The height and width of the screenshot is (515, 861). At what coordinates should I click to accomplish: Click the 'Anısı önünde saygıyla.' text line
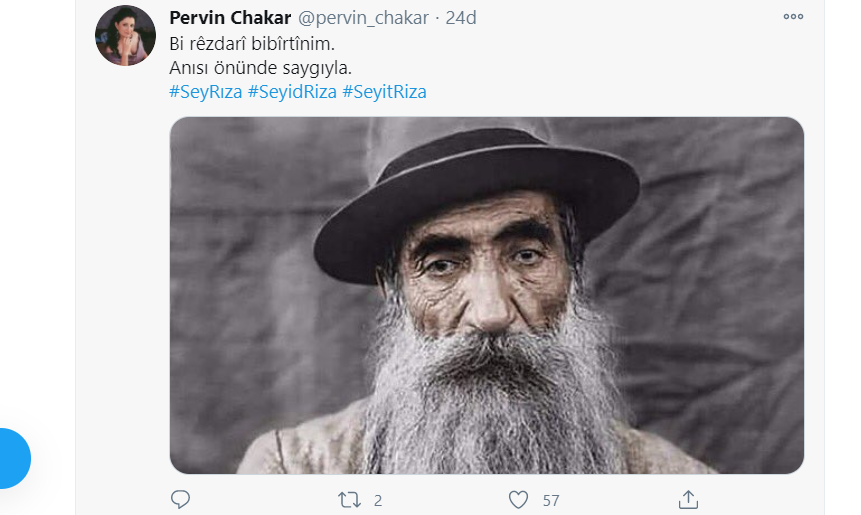coord(260,68)
